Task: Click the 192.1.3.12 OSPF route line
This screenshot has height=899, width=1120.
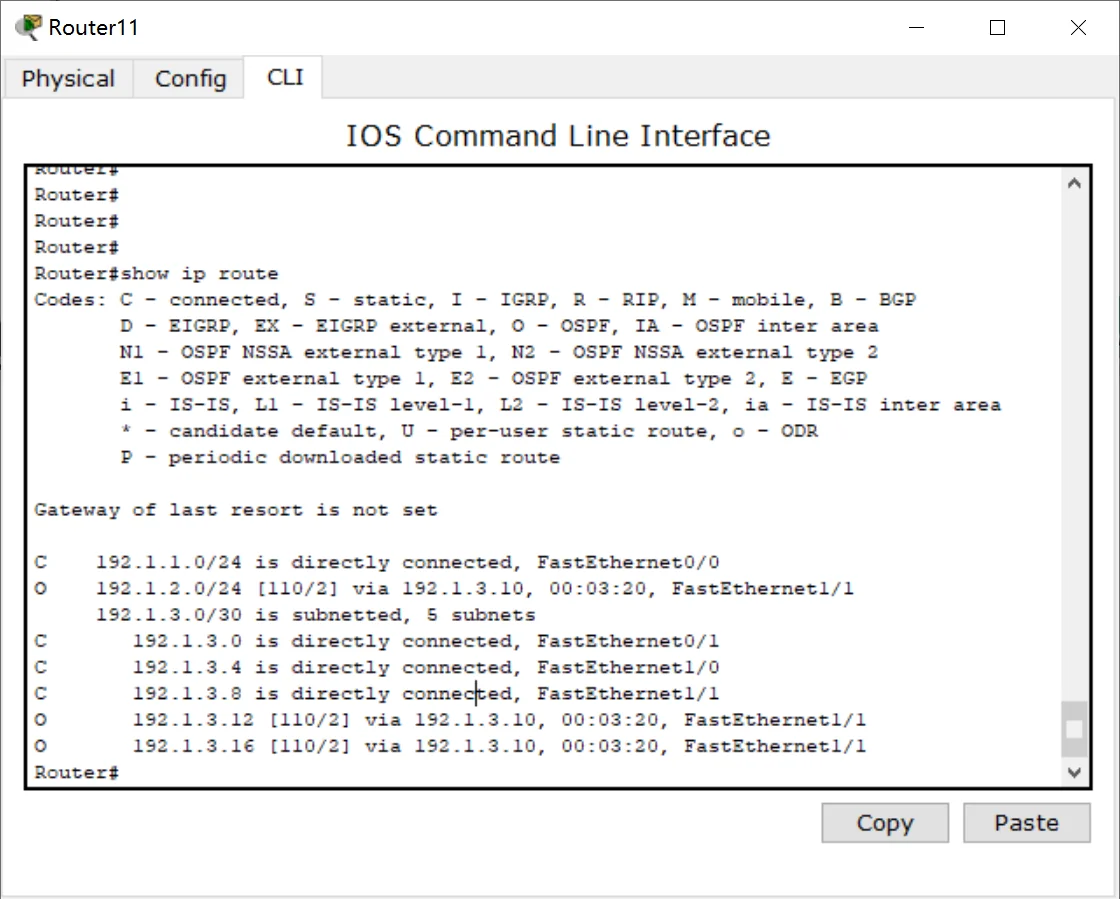Action: point(450,720)
